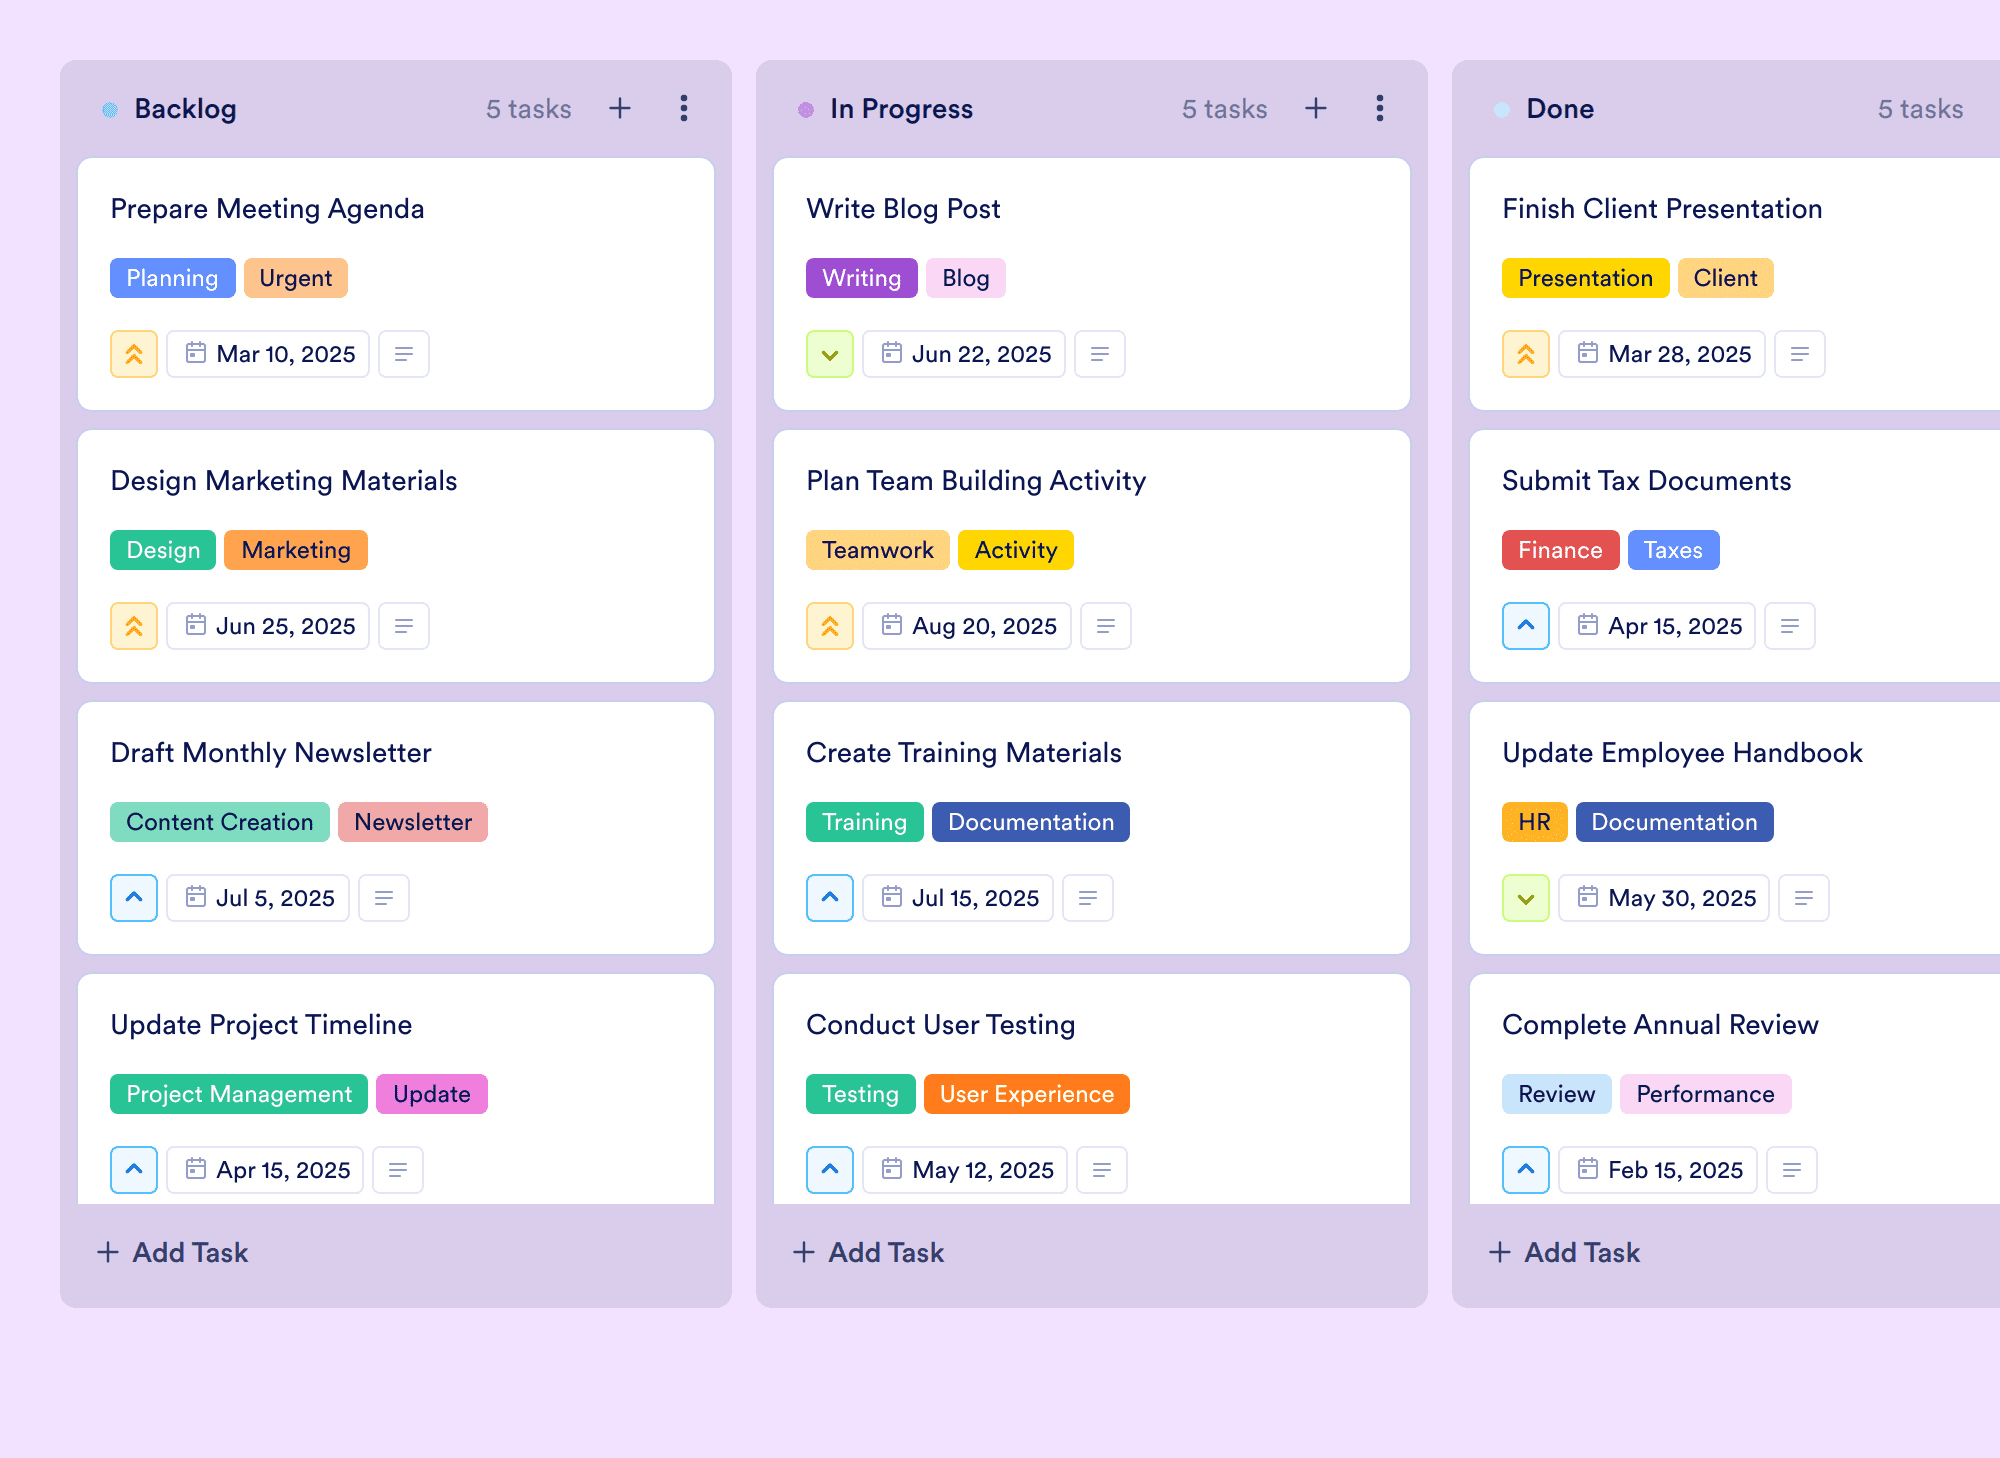The width and height of the screenshot is (2000, 1458).
Task: Click the Planning tag
Action: click(x=172, y=278)
